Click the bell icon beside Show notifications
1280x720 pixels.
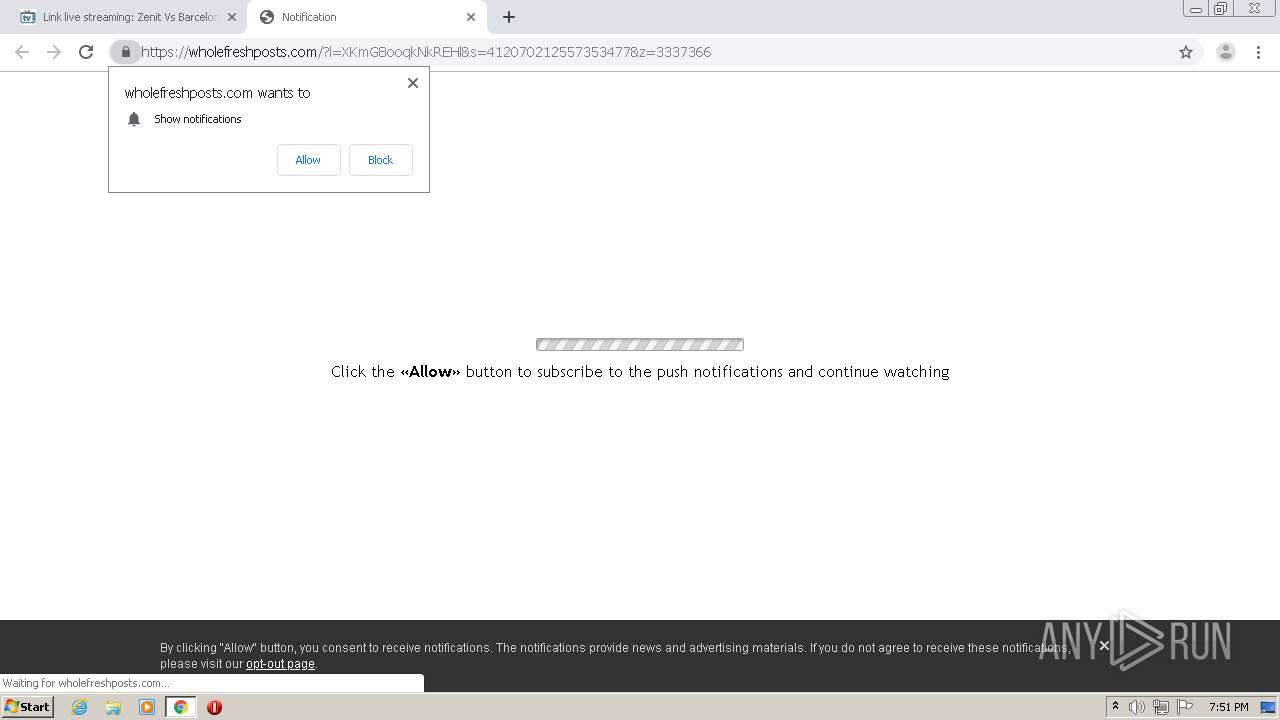pos(134,119)
